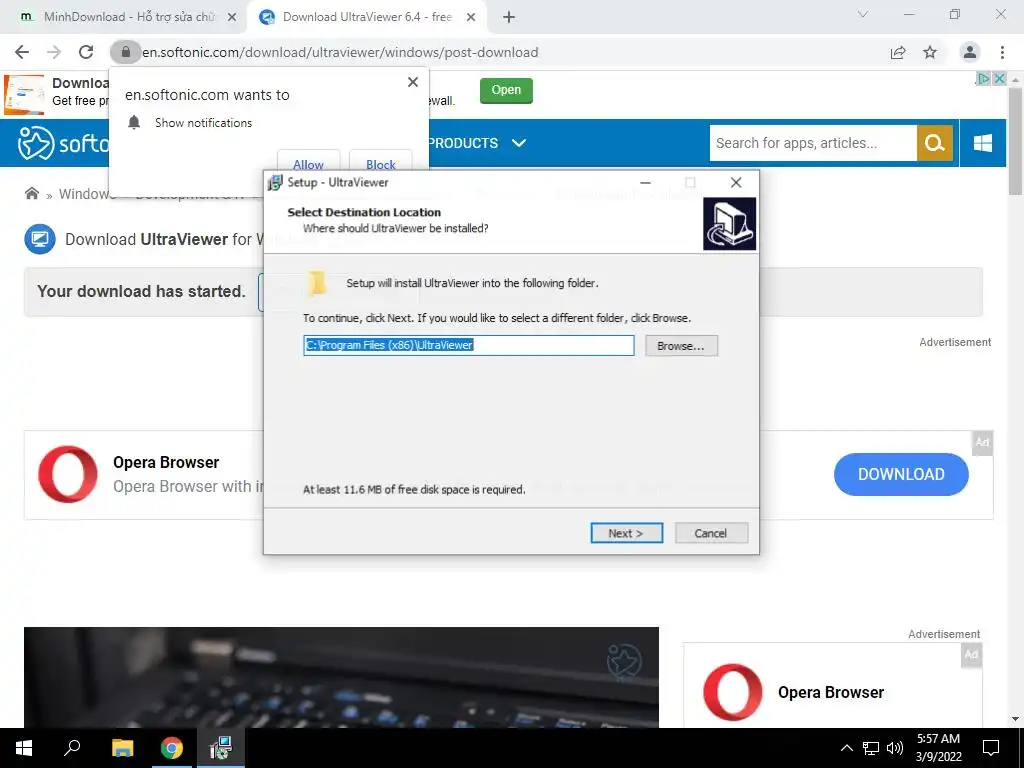This screenshot has height=768, width=1024.
Task: Click the green Open ad button
Action: click(x=506, y=90)
